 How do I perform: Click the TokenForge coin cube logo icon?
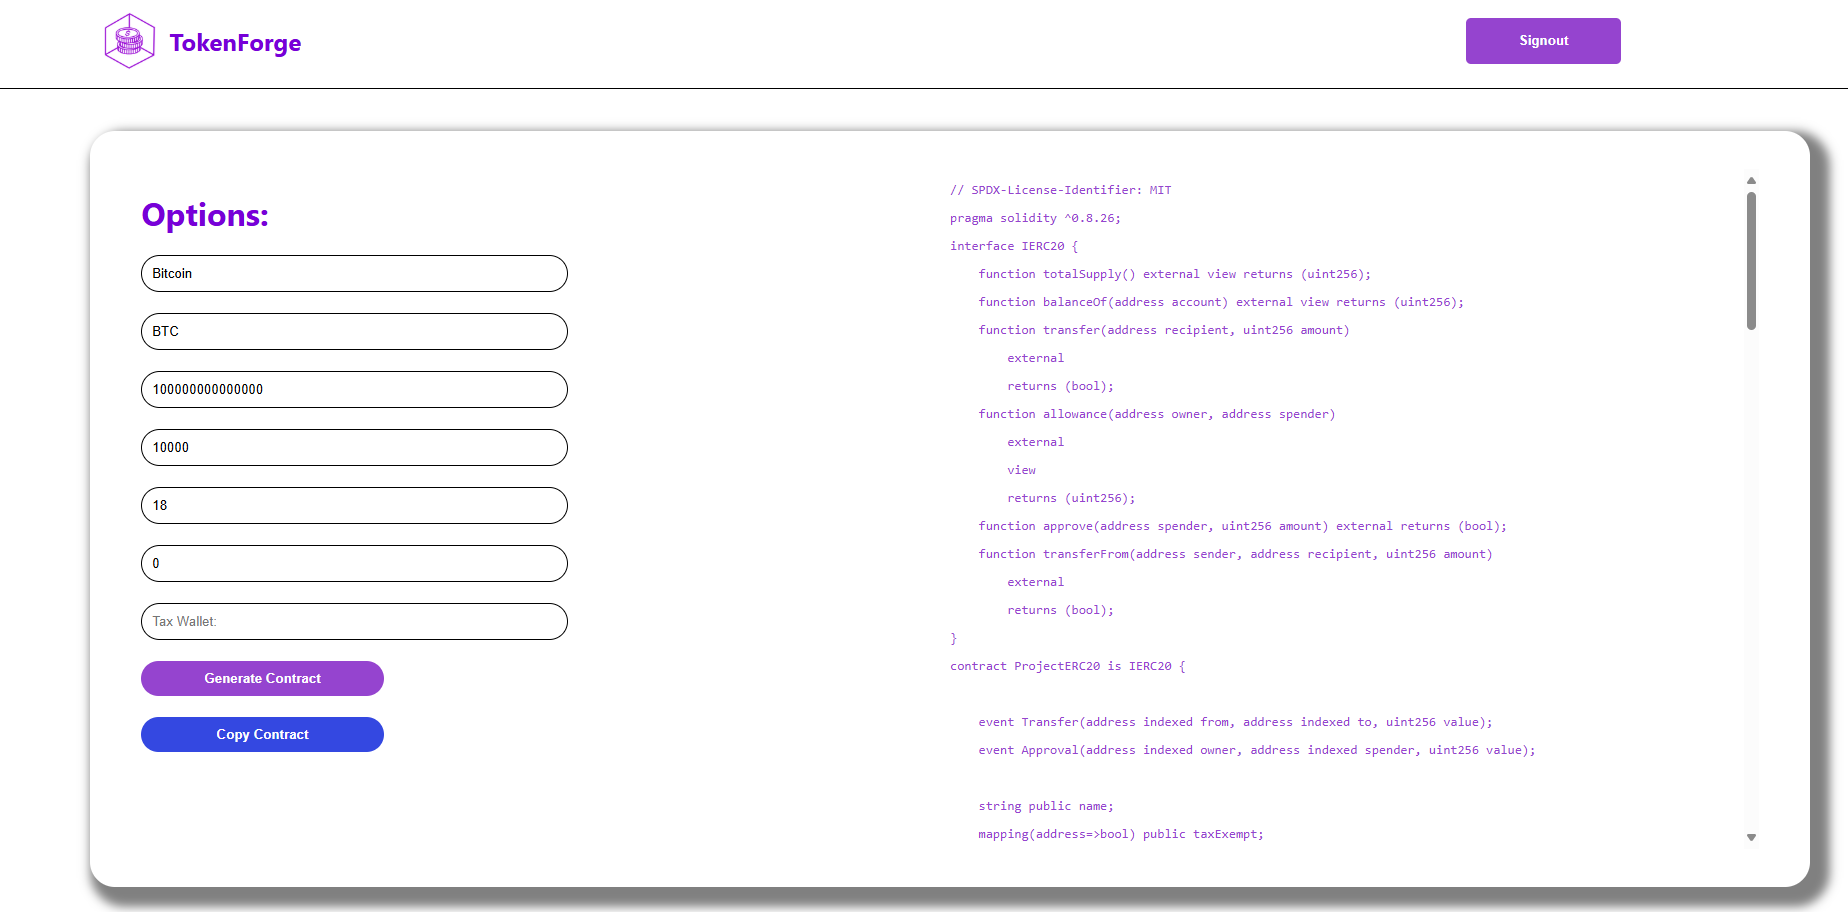tap(130, 41)
